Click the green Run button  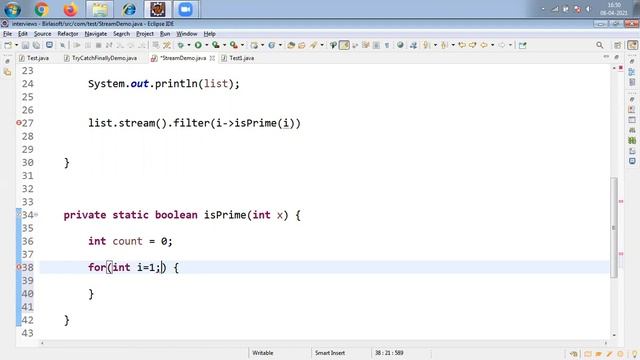(198, 45)
